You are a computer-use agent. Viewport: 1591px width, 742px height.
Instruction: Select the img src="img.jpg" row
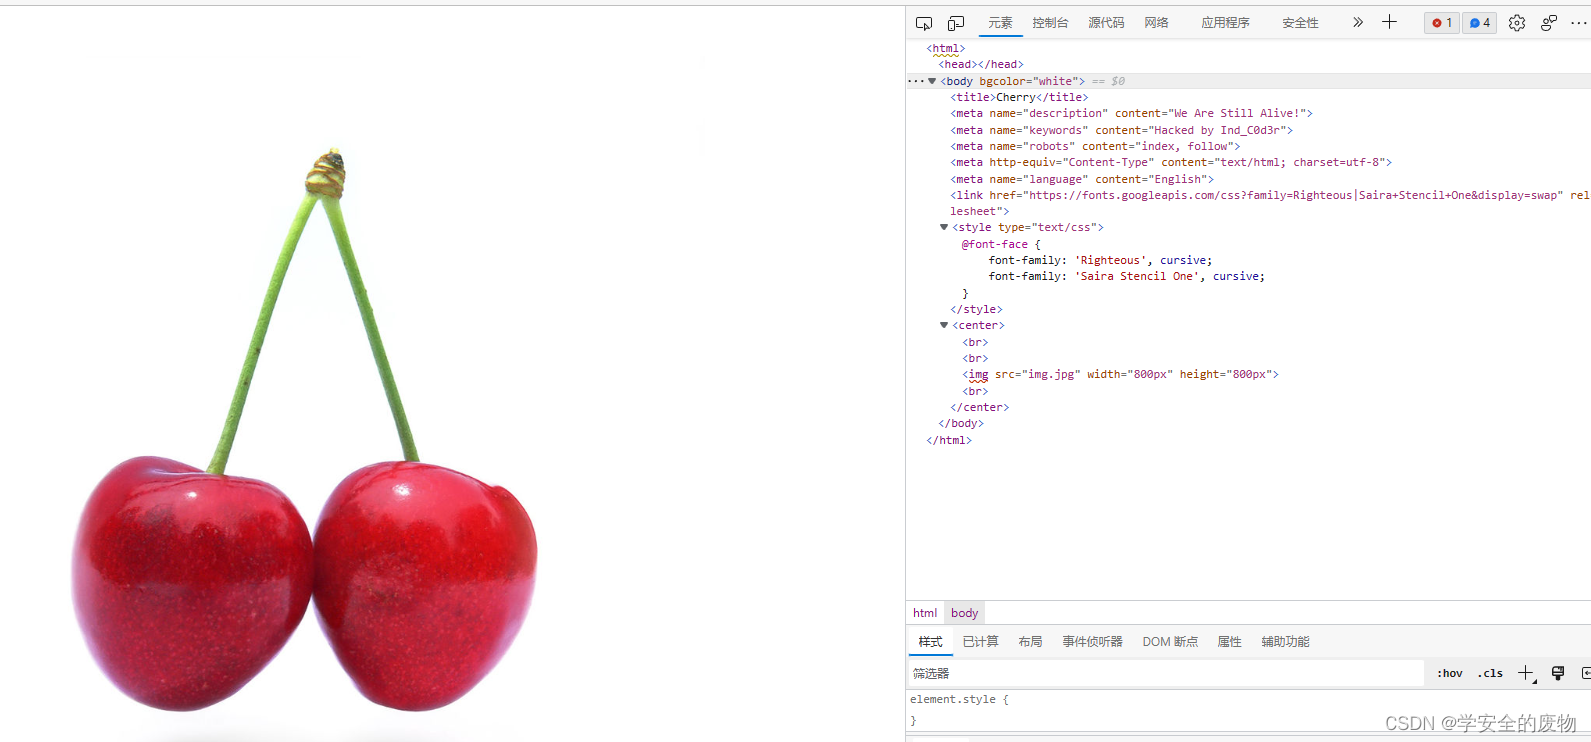pyautogui.click(x=1120, y=374)
